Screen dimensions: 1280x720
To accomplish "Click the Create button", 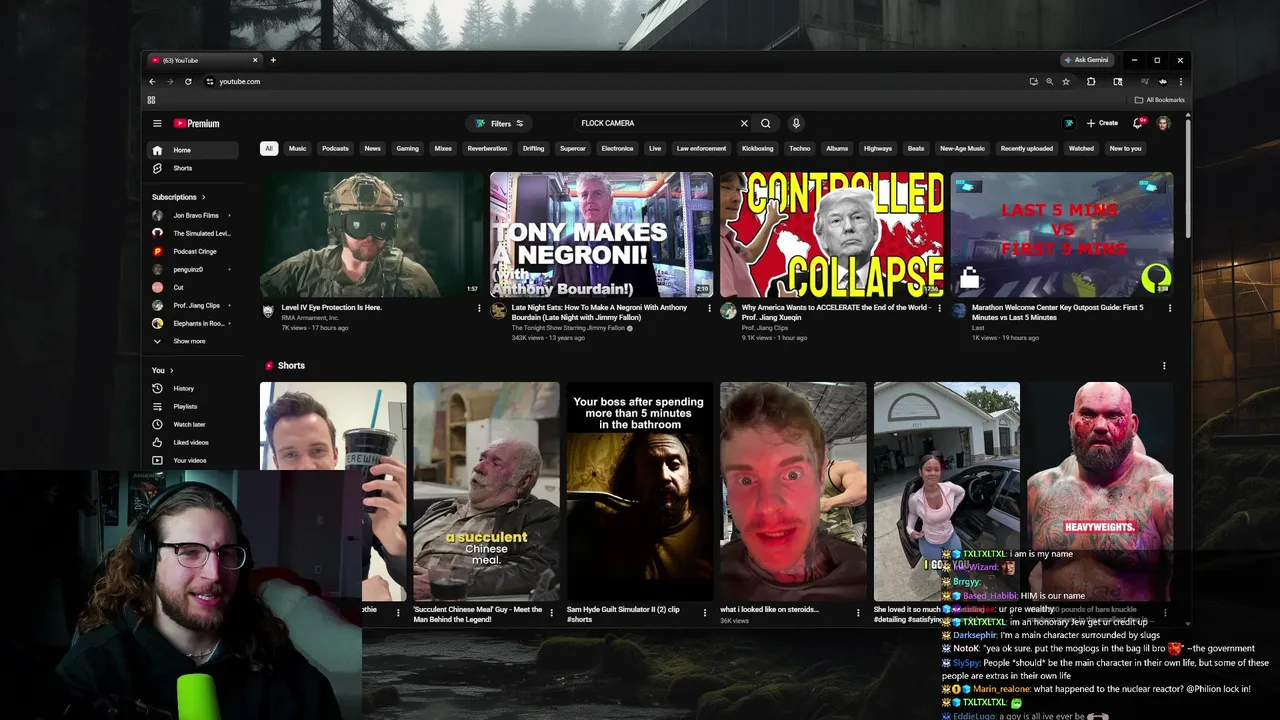I will [x=1102, y=123].
